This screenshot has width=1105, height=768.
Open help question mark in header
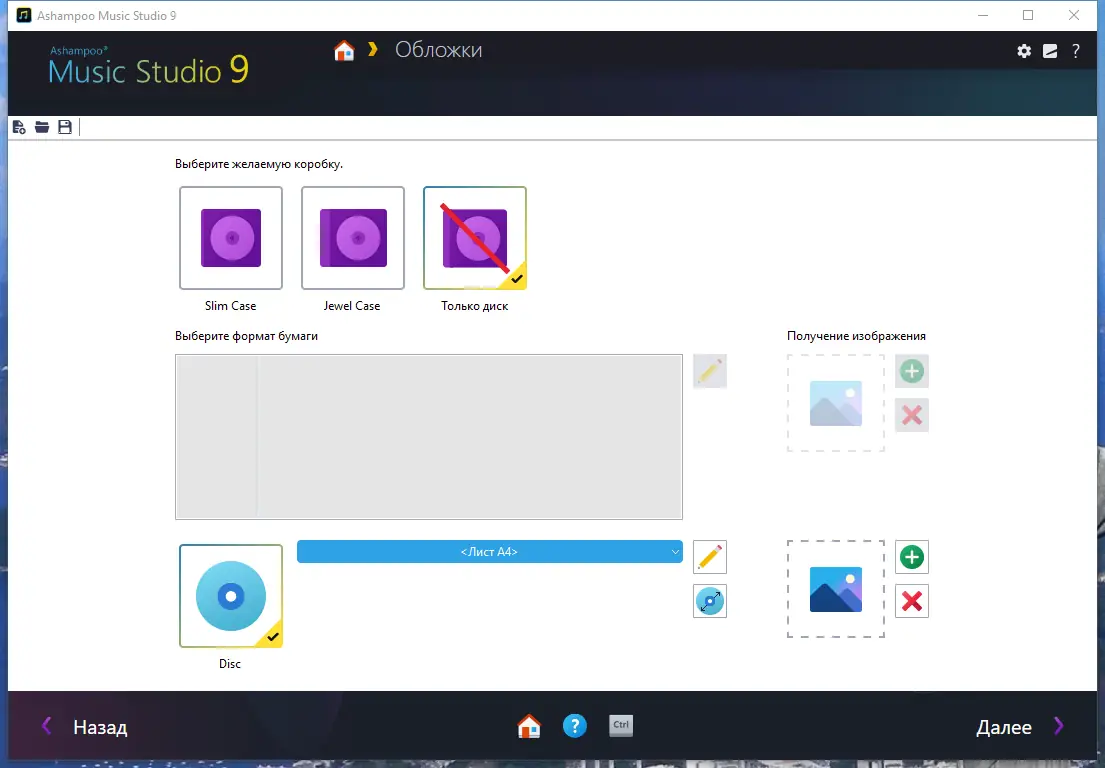pos(1075,51)
